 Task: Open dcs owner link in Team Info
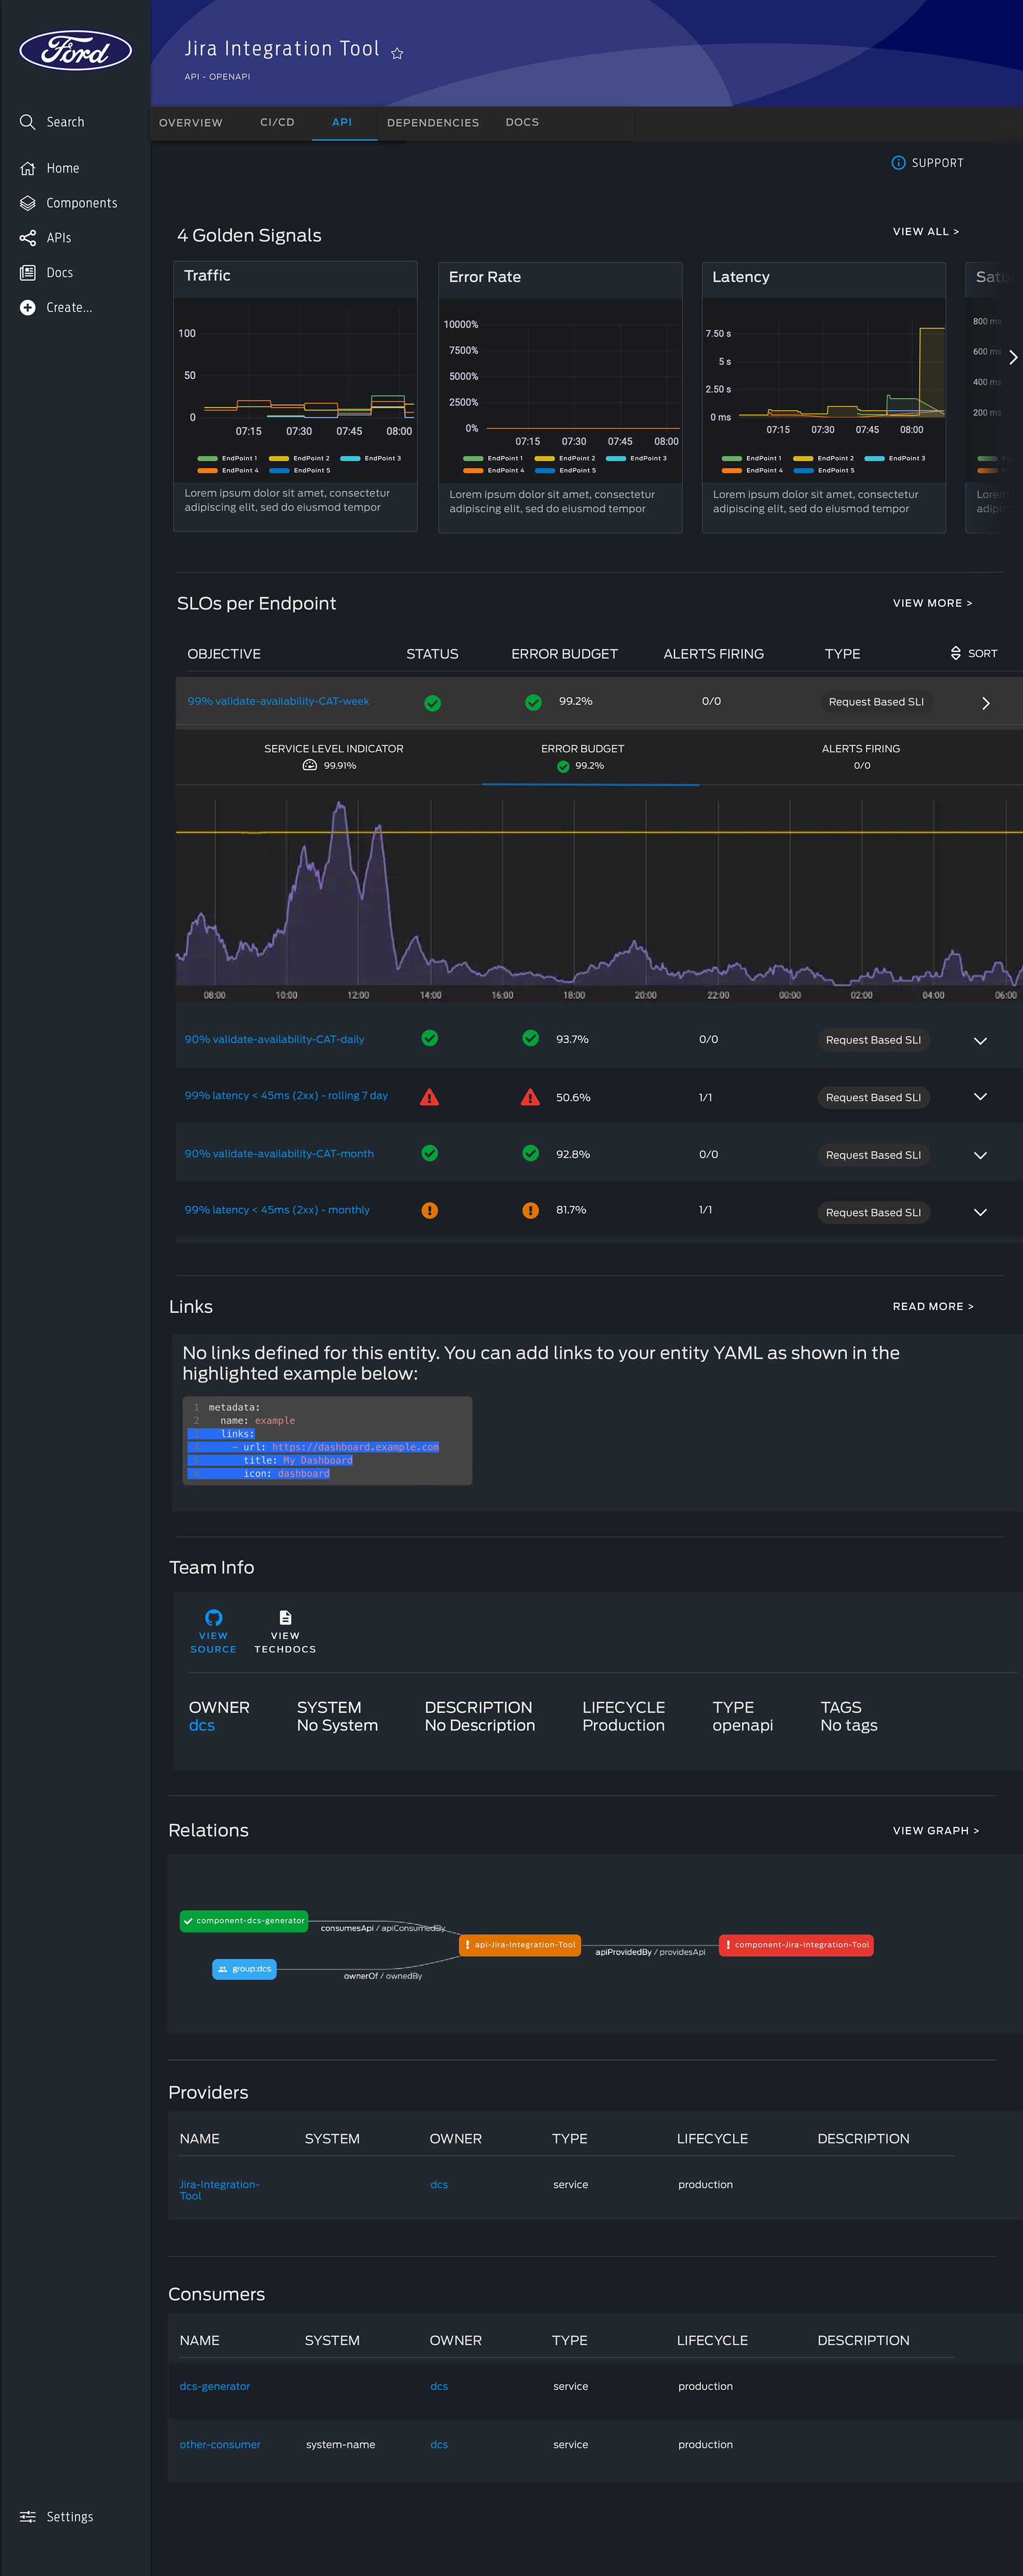(x=202, y=1725)
